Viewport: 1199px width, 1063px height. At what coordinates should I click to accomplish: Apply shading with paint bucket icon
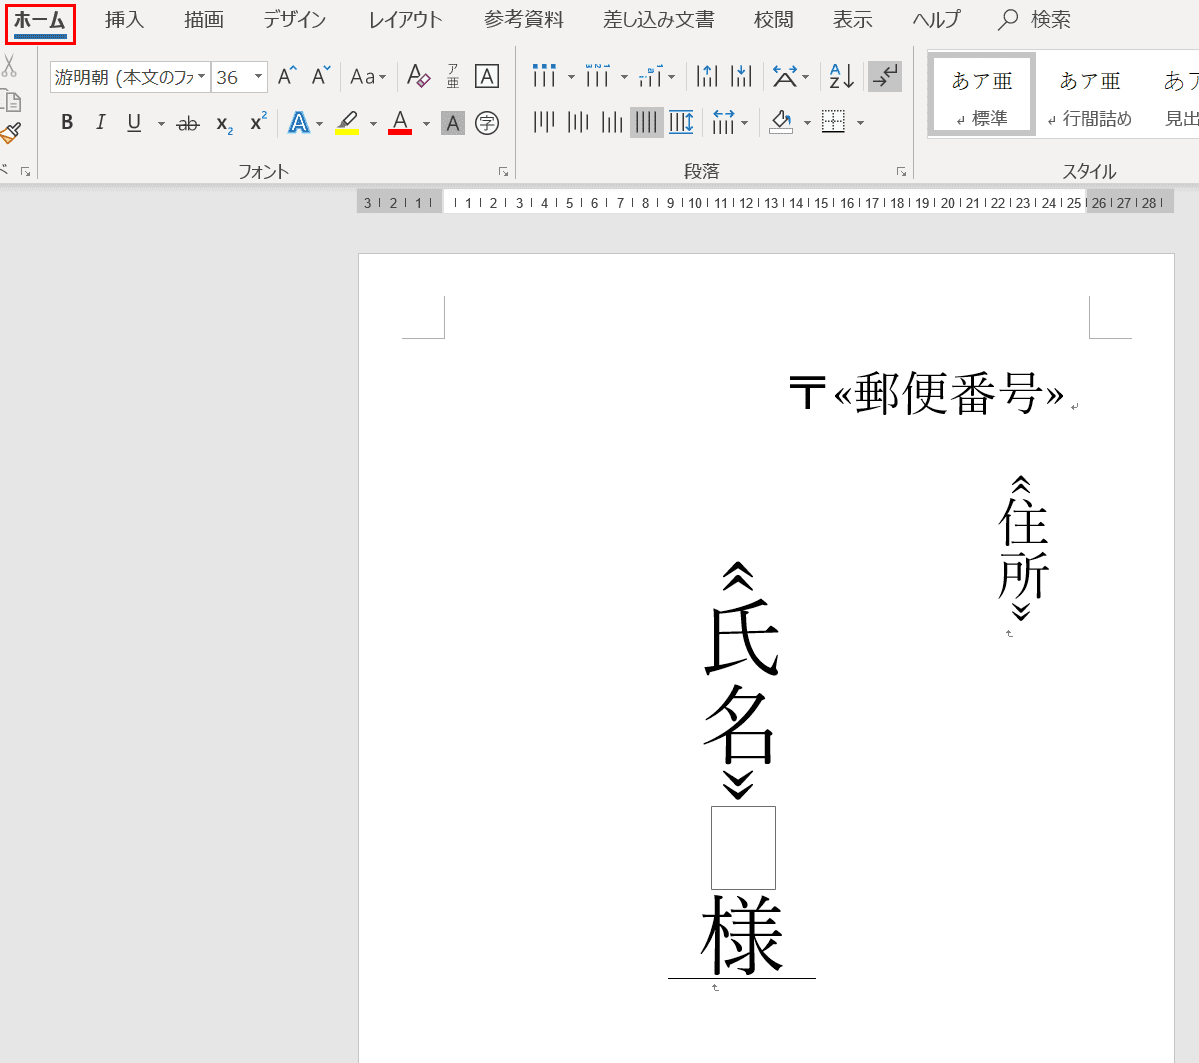tap(781, 122)
